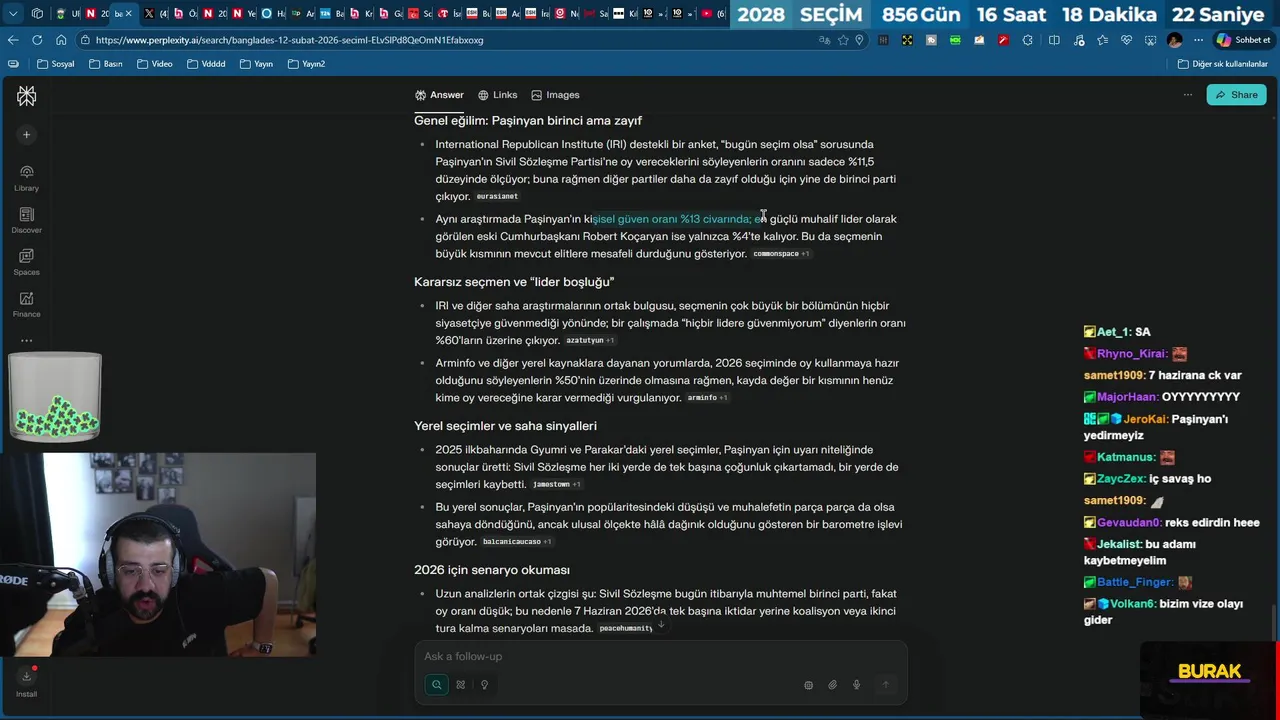Focus the Ask a follow-up field

tap(660, 656)
